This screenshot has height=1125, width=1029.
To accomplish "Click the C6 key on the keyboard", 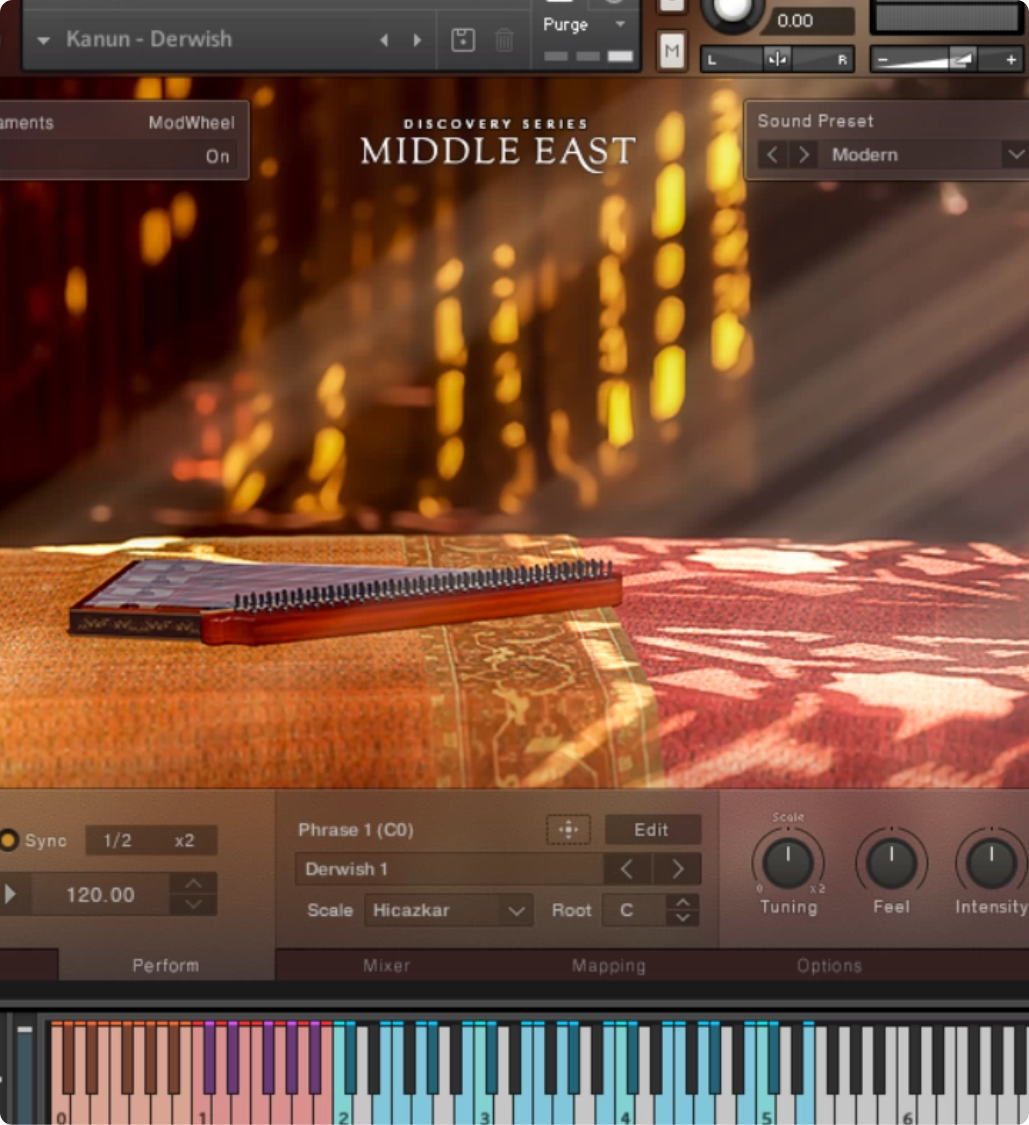I will (908, 1103).
